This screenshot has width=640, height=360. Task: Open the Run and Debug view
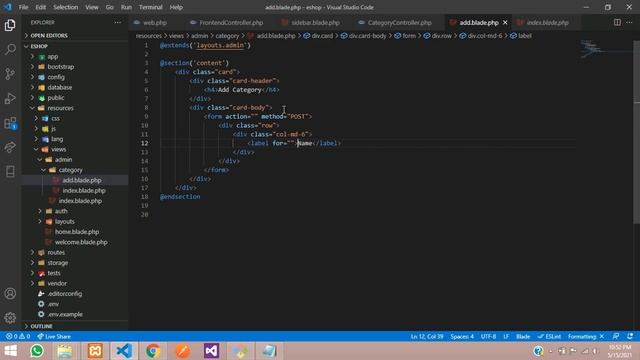pos(10,98)
